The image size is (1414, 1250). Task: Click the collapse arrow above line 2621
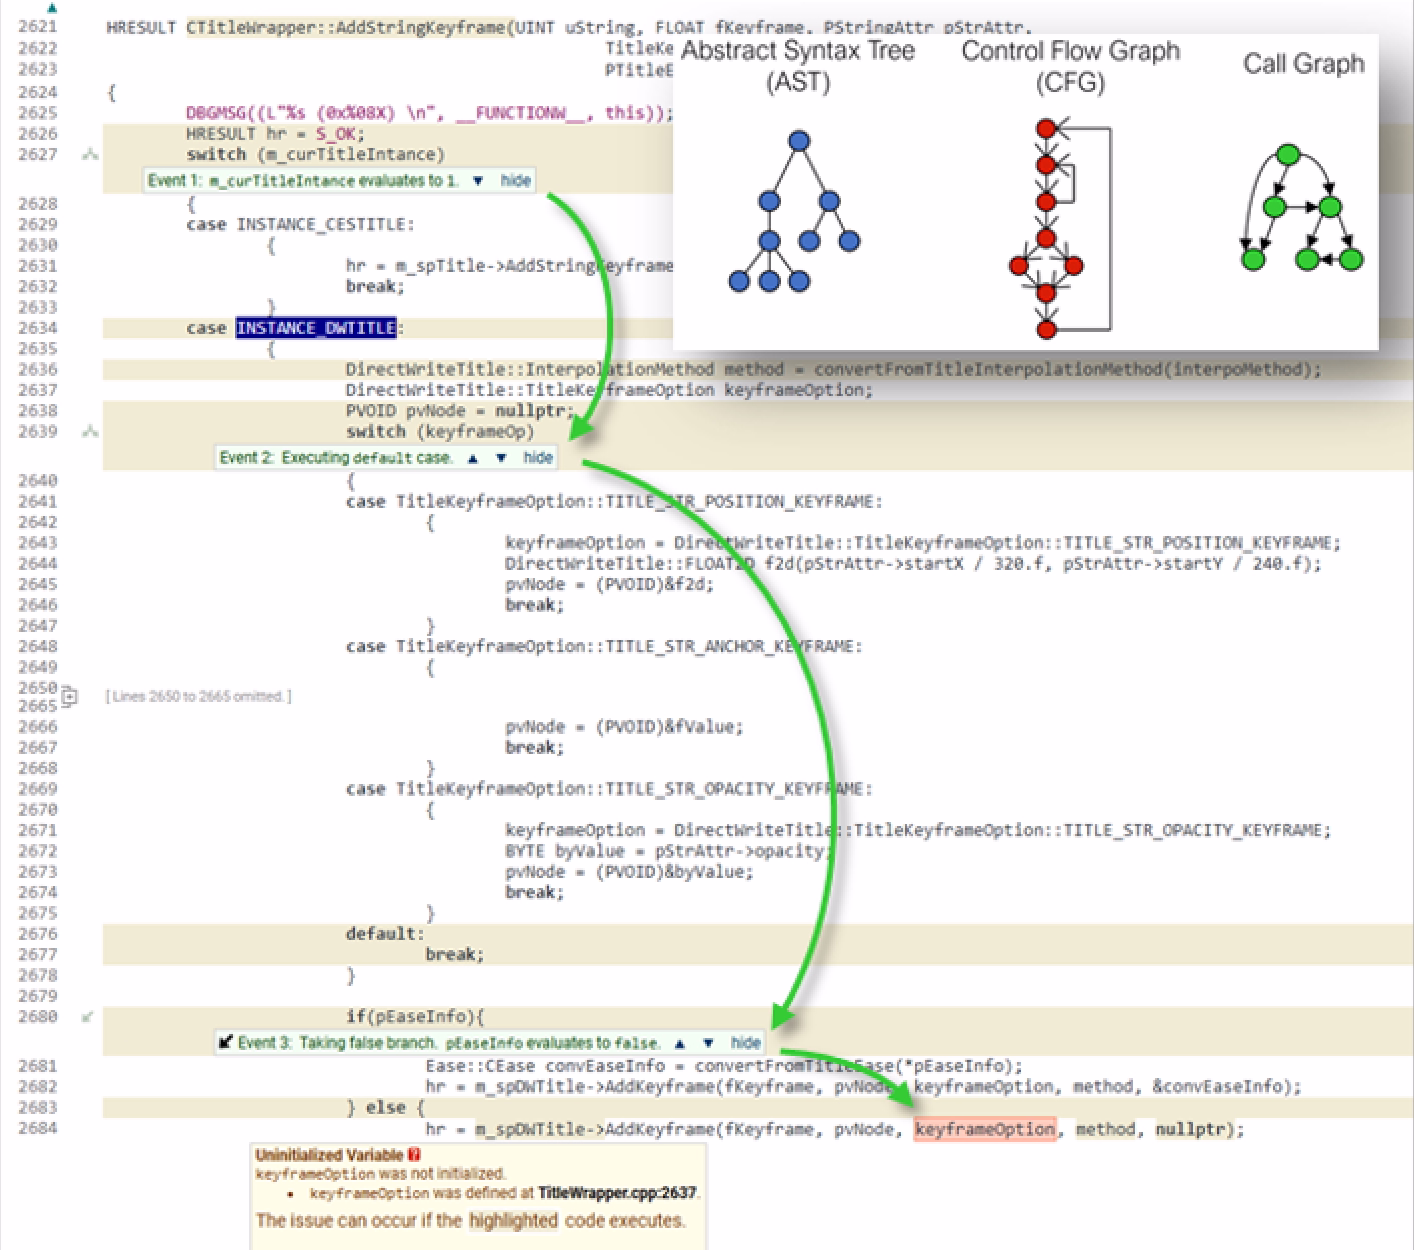[x=52, y=8]
